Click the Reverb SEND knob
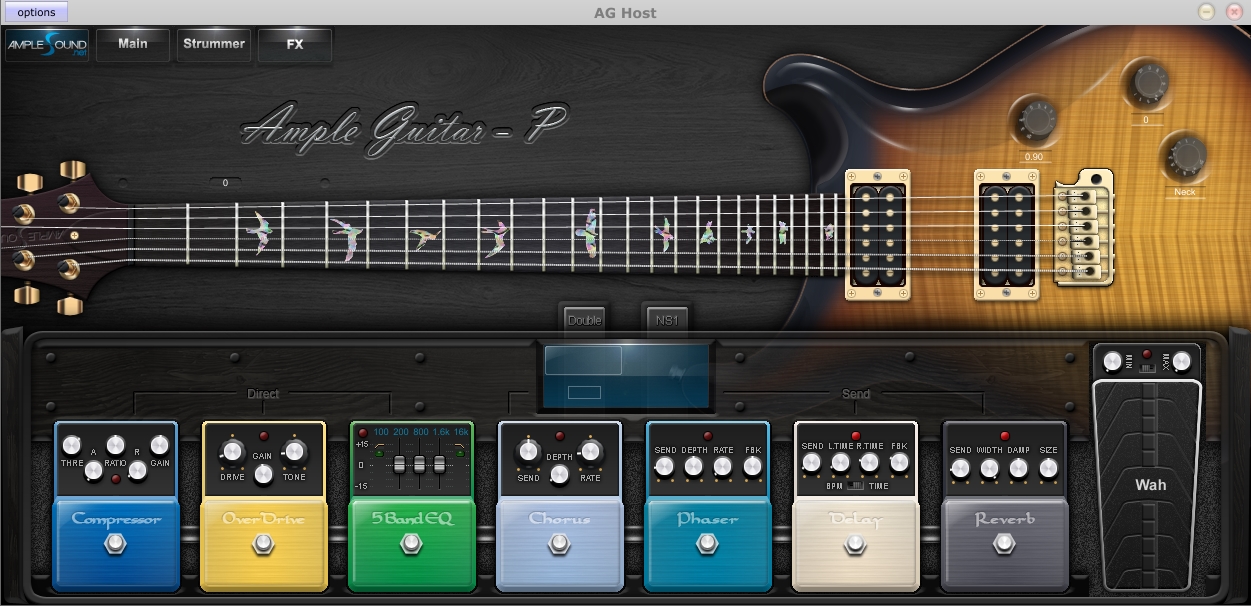This screenshot has height=606, width=1251. pyautogui.click(x=960, y=468)
